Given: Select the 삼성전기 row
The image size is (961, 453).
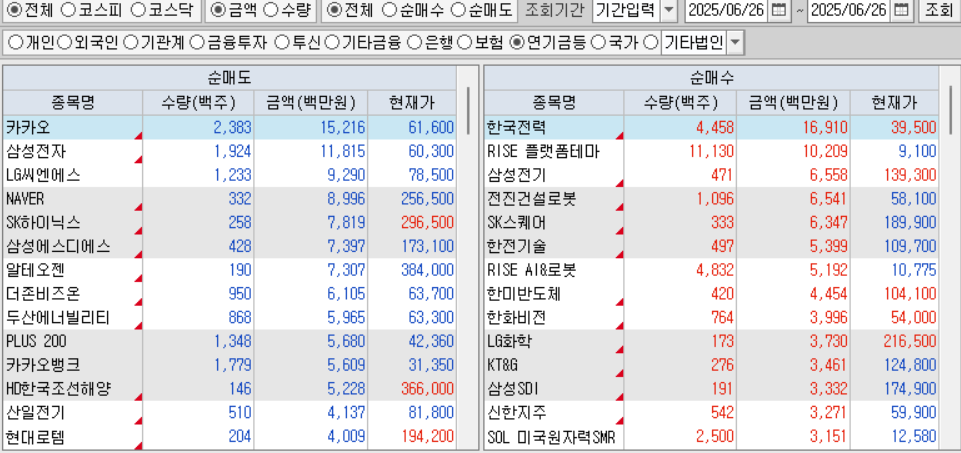Looking at the screenshot, I should [712, 175].
